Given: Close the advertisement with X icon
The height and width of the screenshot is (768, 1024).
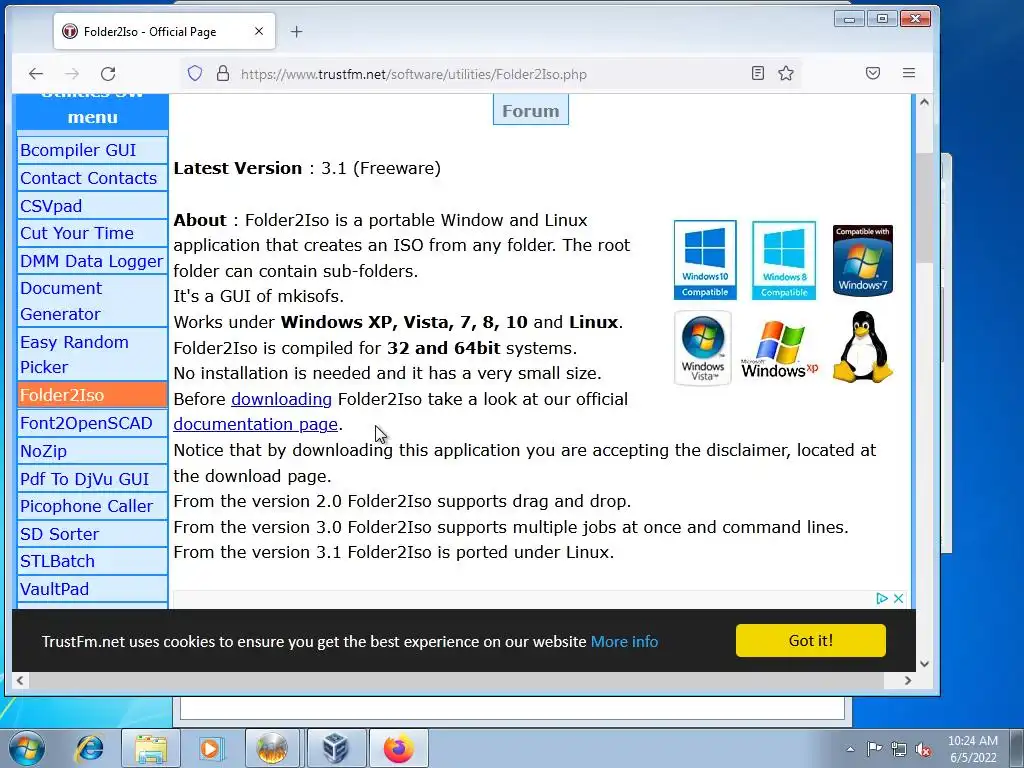Looking at the screenshot, I should point(899,598).
